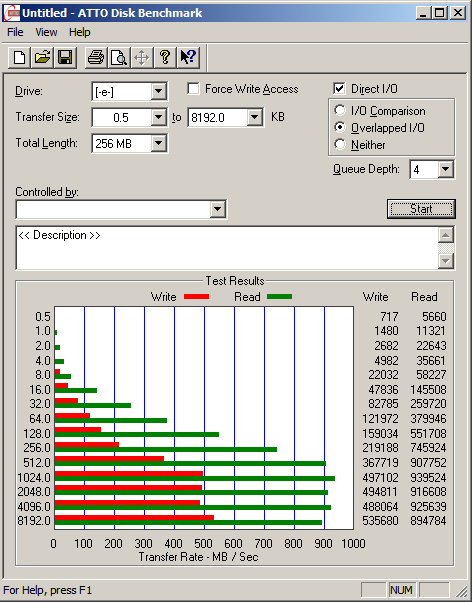472x602 pixels.
Task: Select the I/O Comparison radio button
Action: (x=340, y=111)
